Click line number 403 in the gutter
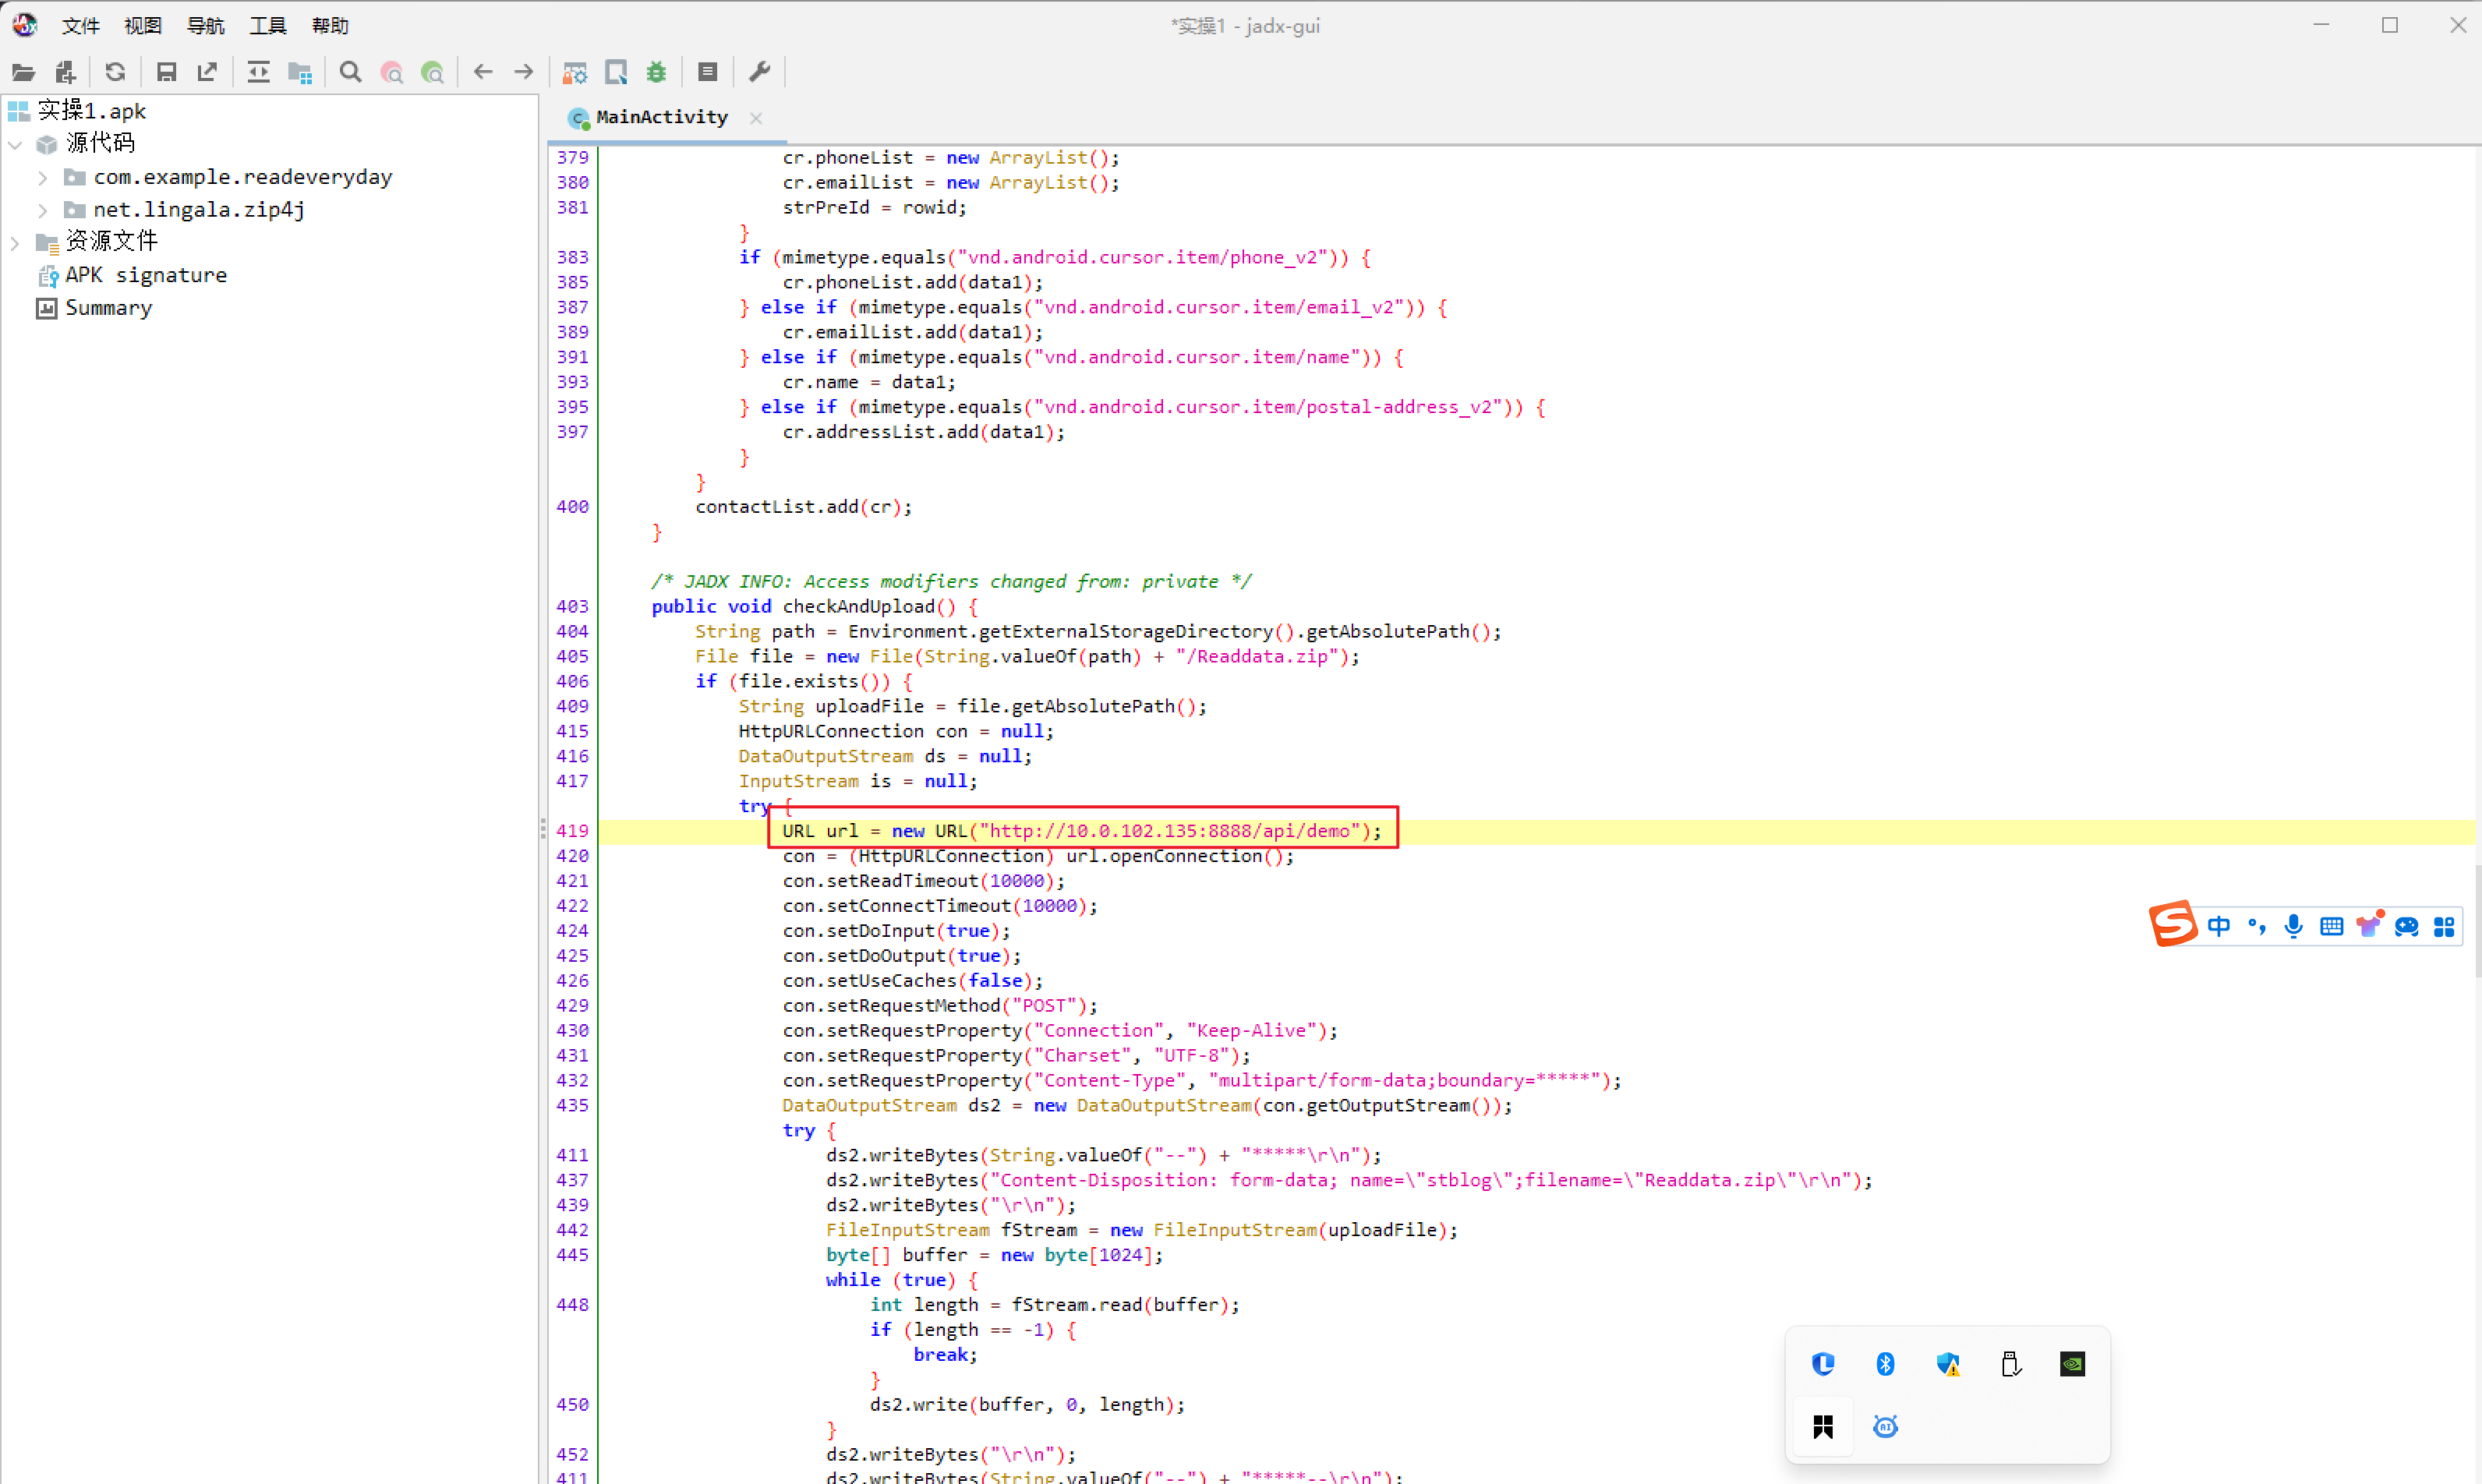The width and height of the screenshot is (2482, 1484). [572, 607]
